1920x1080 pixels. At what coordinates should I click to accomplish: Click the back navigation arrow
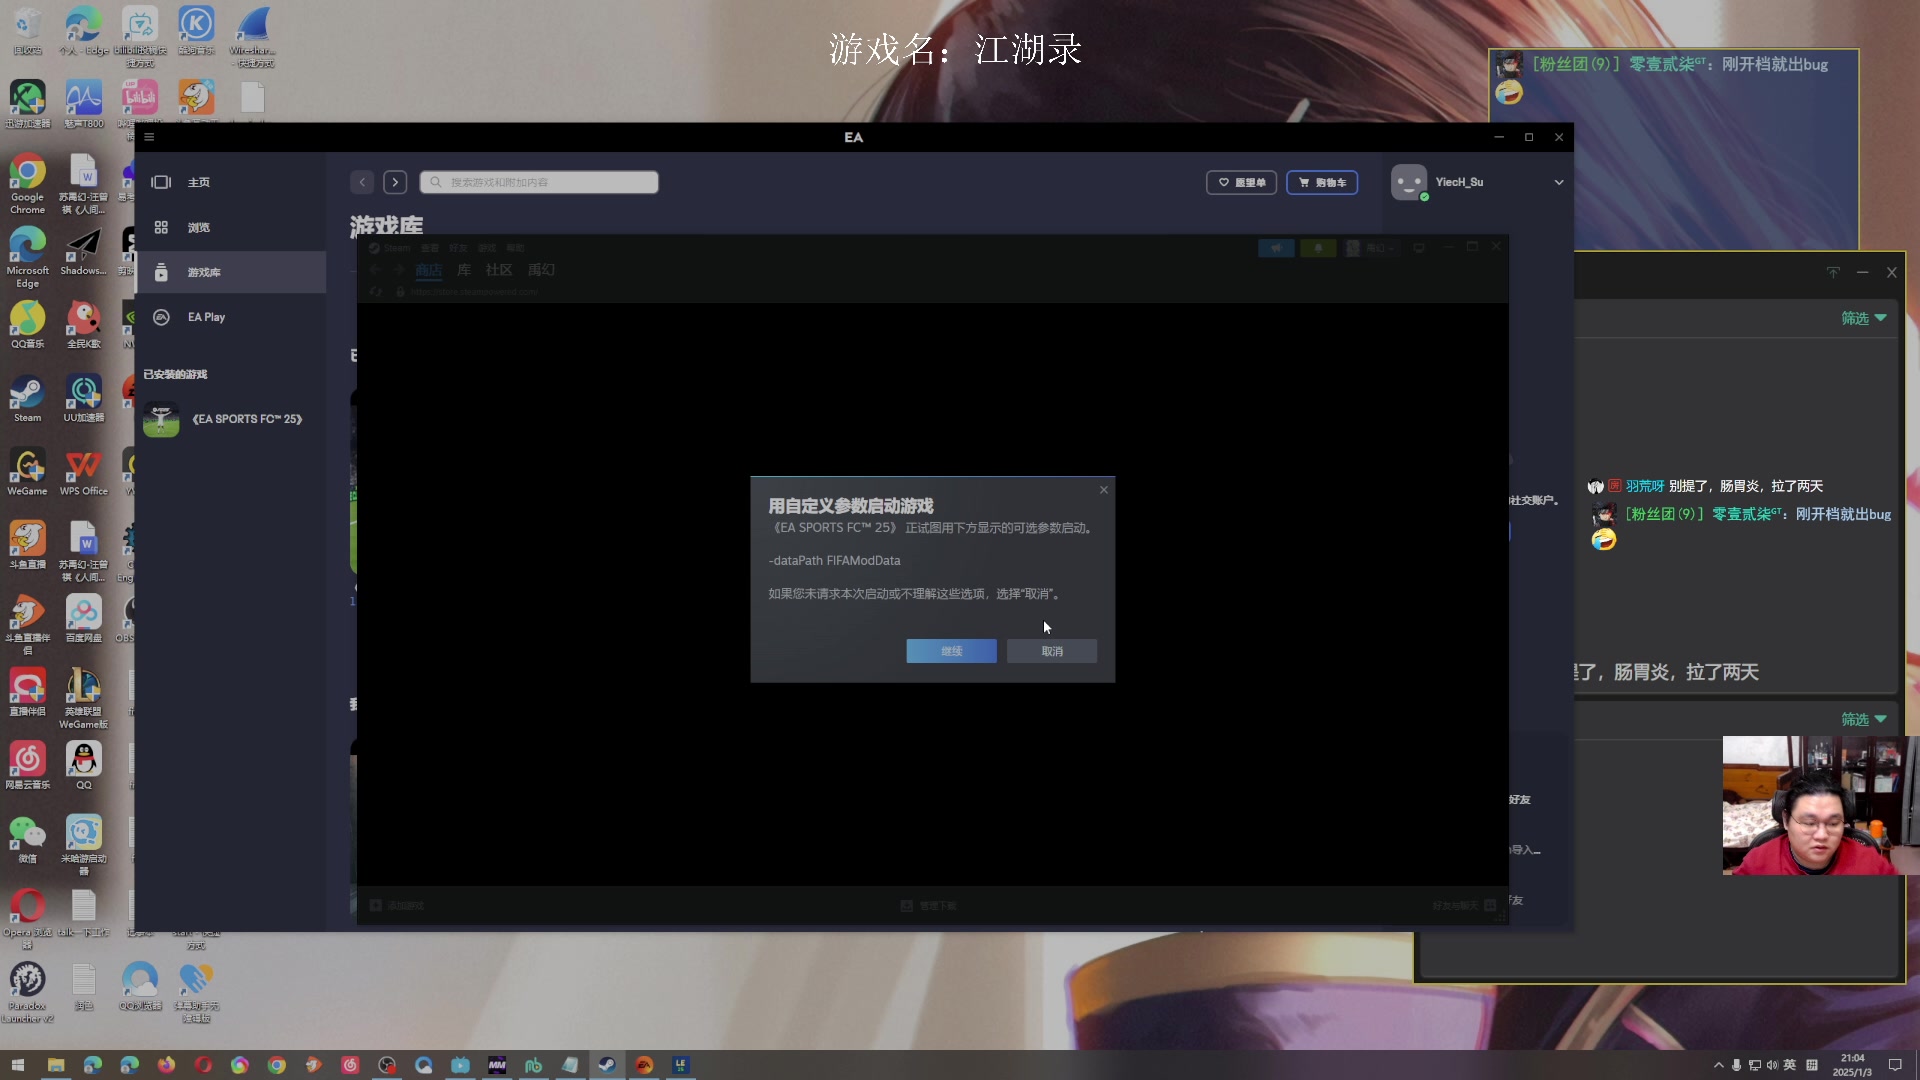coord(362,182)
